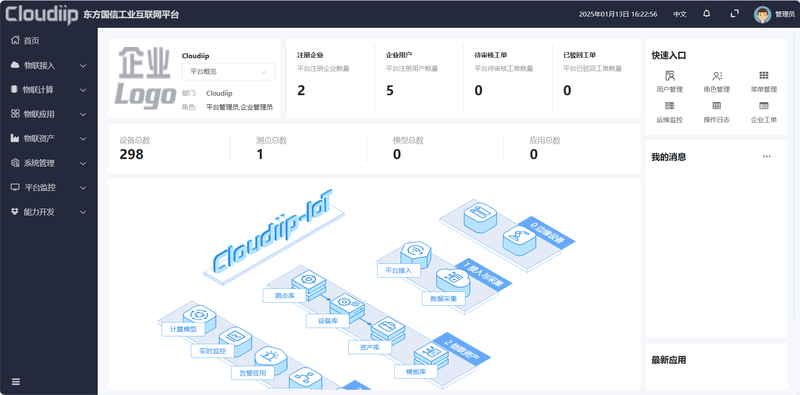
Task: Open the 角色管理 quick entry icon
Action: 717,76
